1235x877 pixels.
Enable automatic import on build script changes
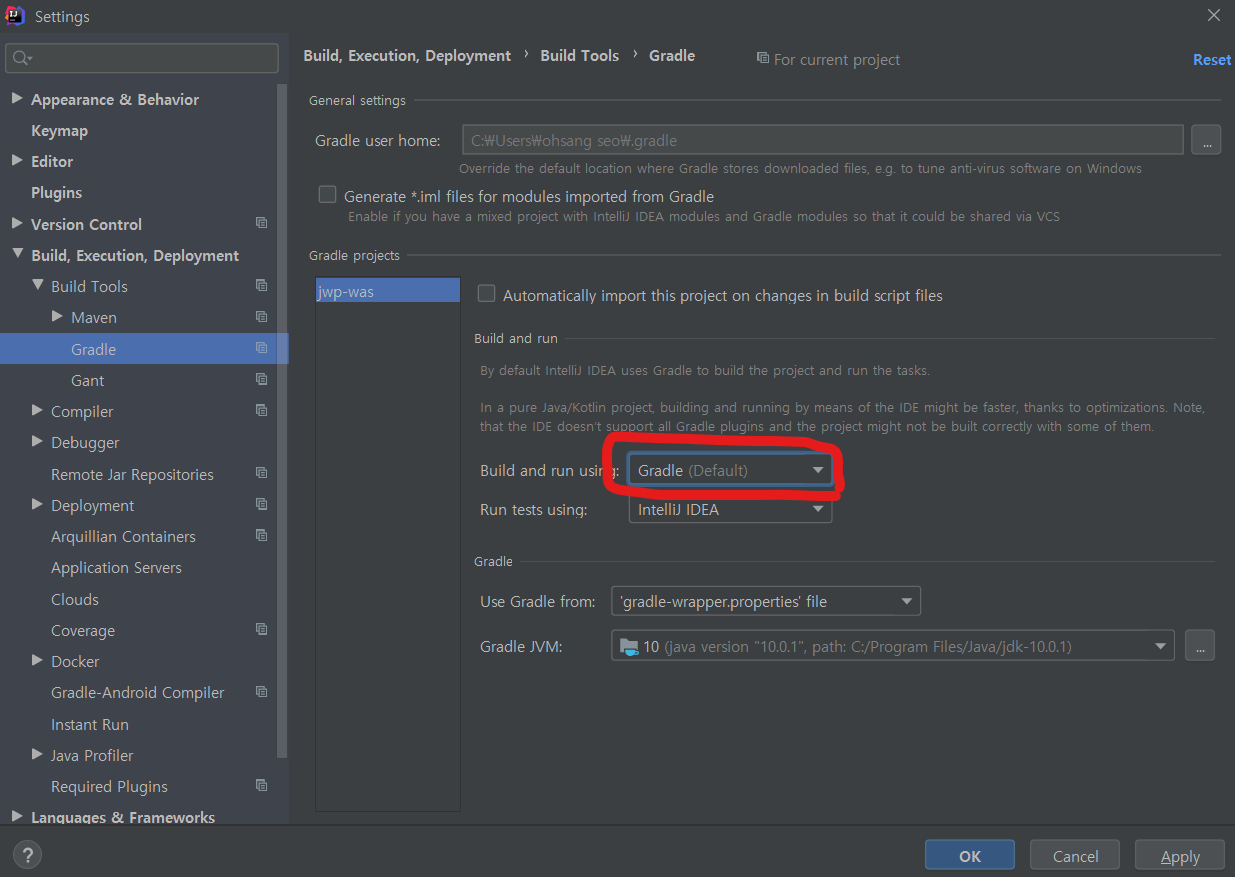(x=486, y=294)
